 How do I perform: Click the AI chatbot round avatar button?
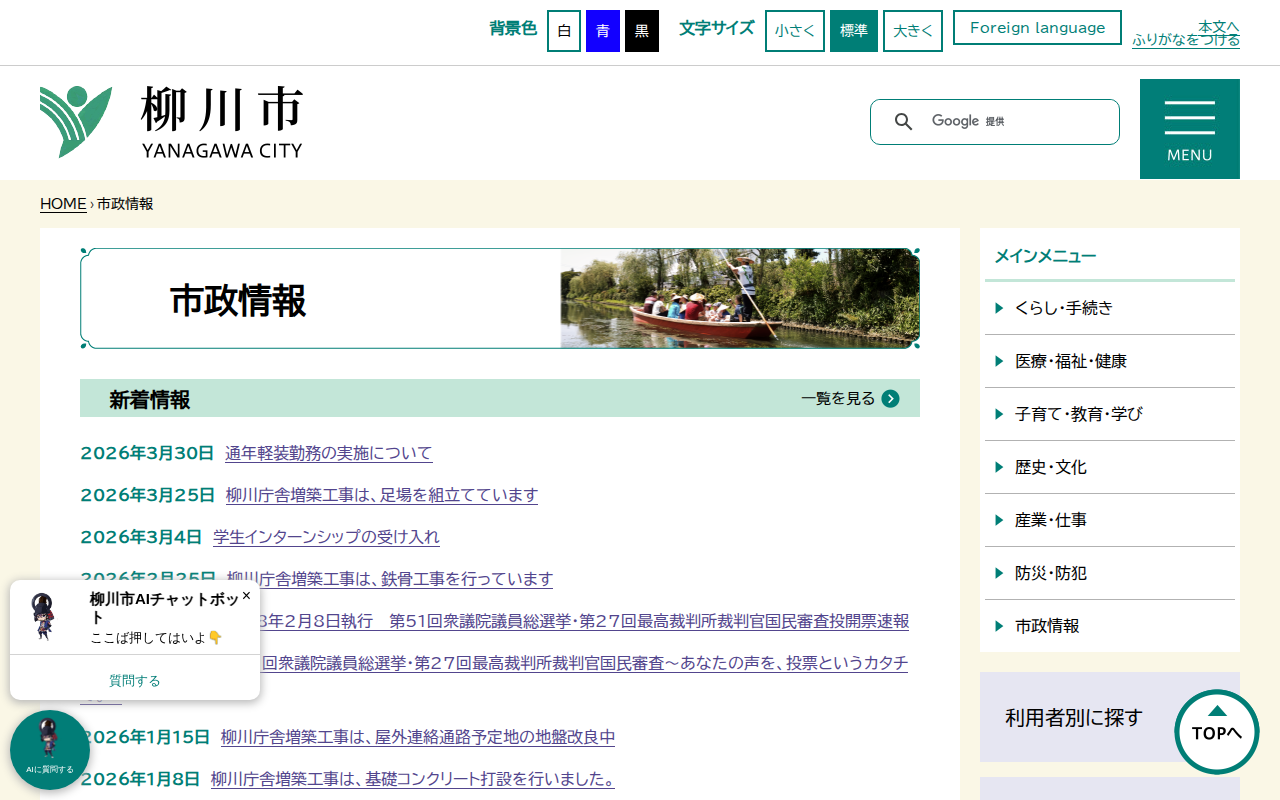click(x=50, y=750)
